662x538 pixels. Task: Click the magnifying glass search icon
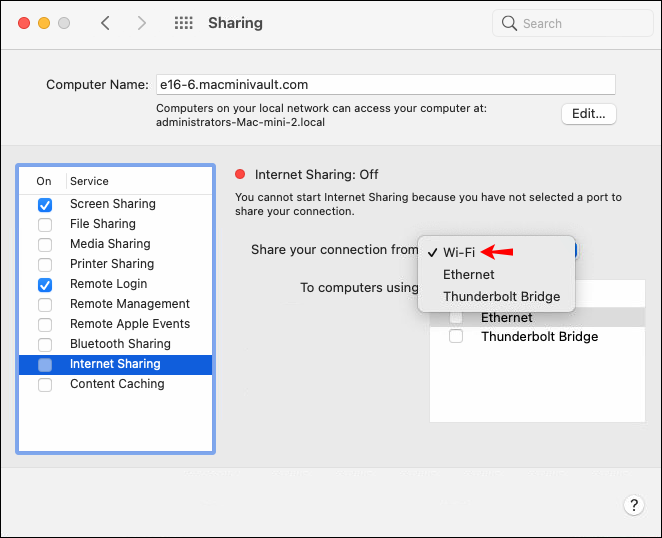tap(509, 23)
